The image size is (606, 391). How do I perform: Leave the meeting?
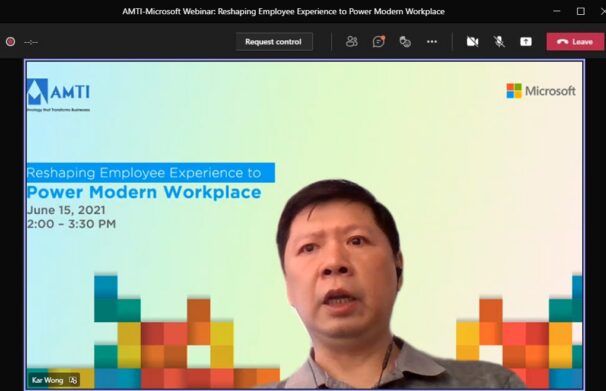(x=575, y=42)
